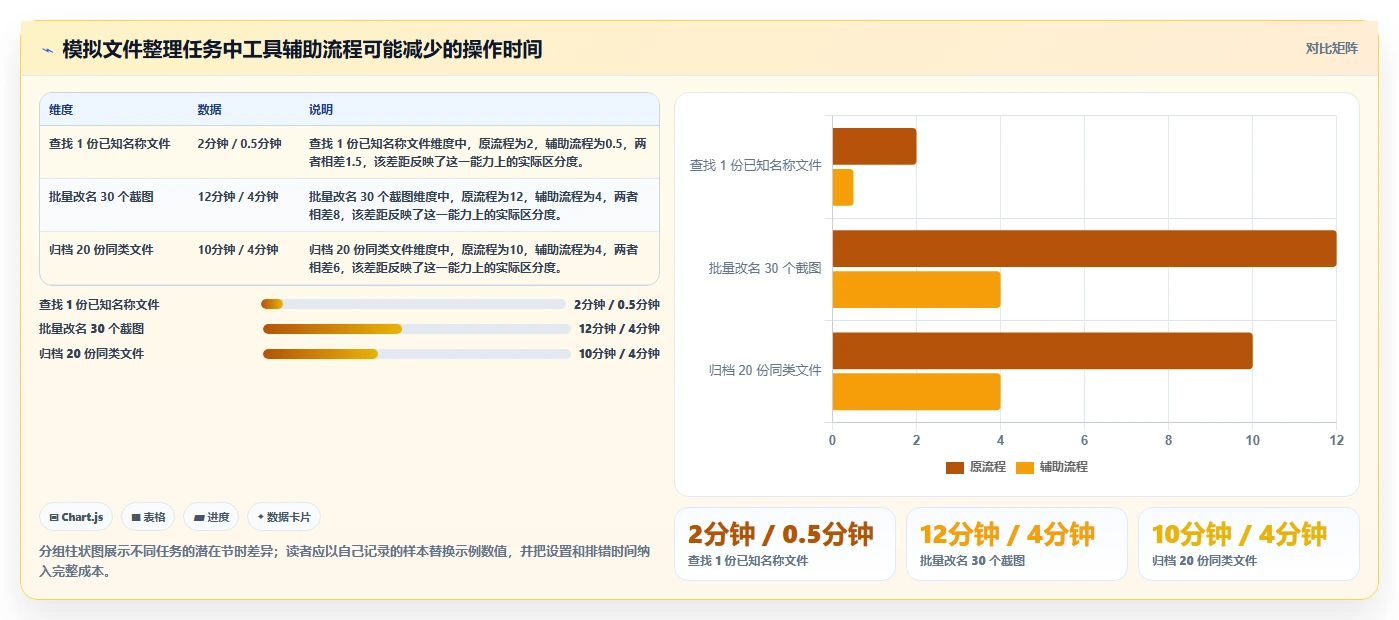Open the data card 10分钟 / 4分钟
This screenshot has width=1399, height=620.
tap(1249, 544)
